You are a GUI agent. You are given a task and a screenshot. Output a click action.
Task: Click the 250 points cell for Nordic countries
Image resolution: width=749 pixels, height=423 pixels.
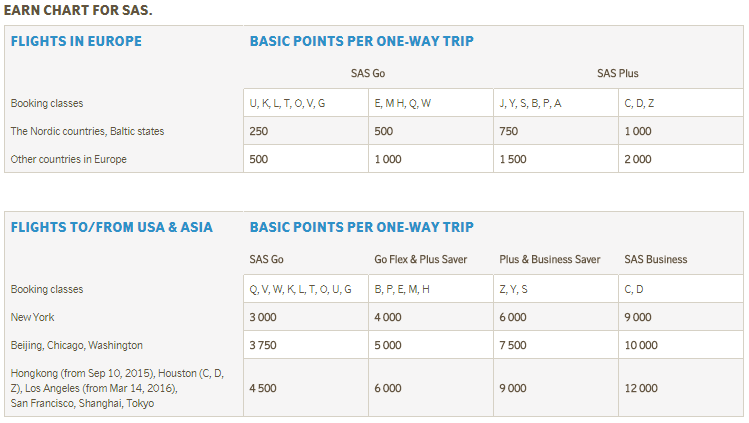[x=259, y=131]
